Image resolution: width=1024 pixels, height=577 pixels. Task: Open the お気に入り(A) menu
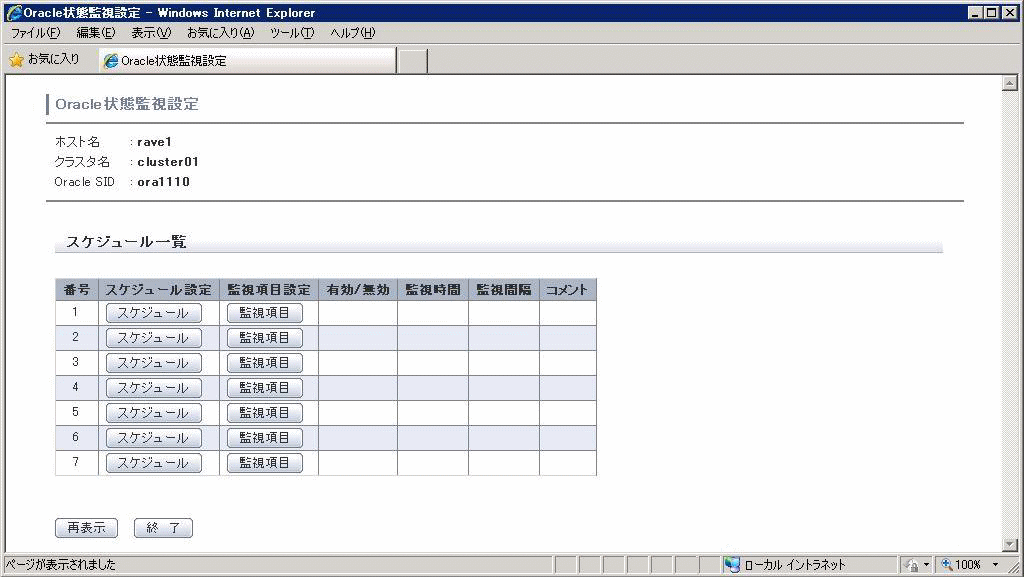coord(220,33)
